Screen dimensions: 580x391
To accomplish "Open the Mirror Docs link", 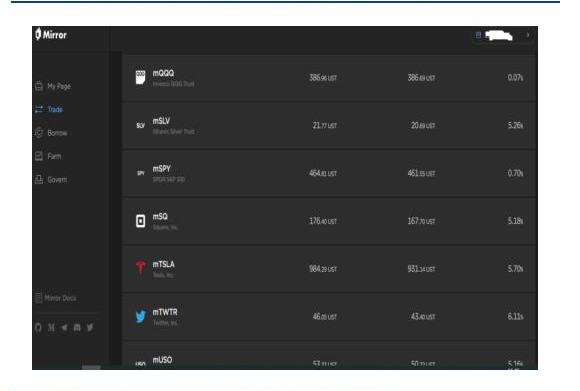I will 55,298.
